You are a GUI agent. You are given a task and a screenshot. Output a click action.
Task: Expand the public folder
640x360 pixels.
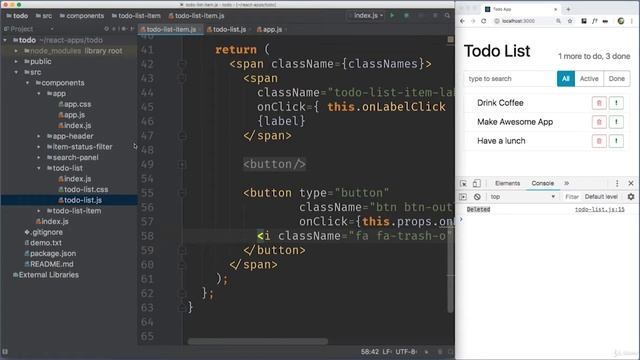[16, 61]
